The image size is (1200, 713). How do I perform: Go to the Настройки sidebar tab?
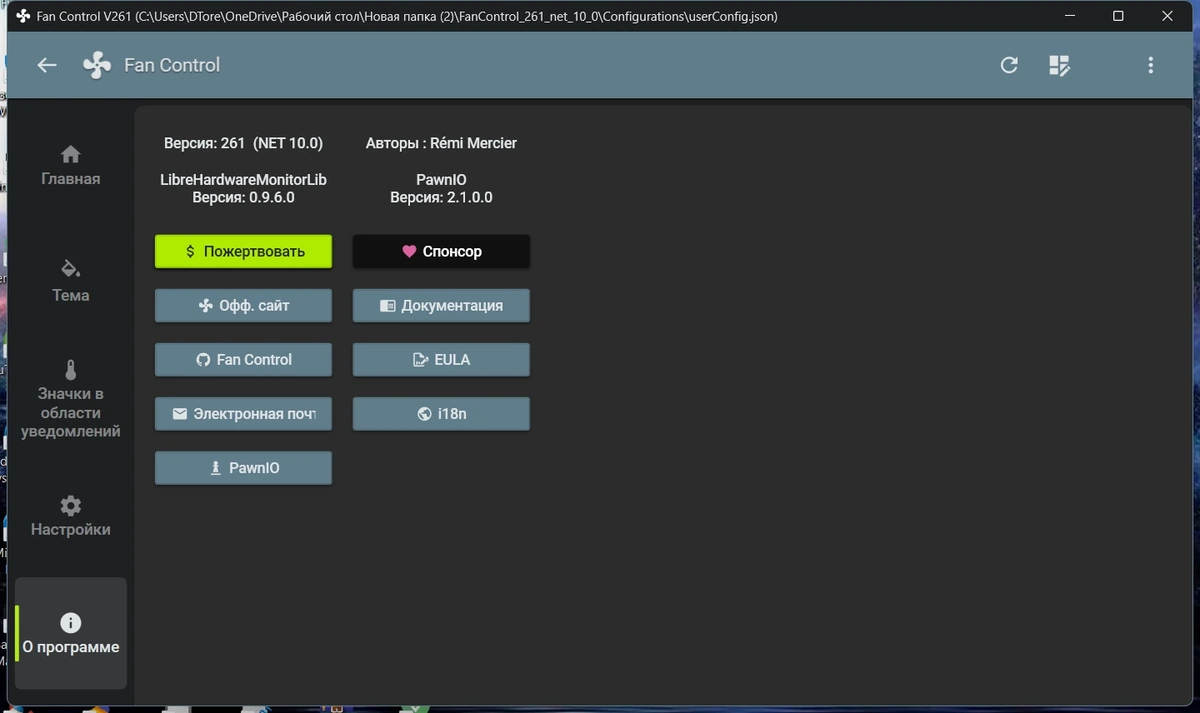tap(70, 517)
